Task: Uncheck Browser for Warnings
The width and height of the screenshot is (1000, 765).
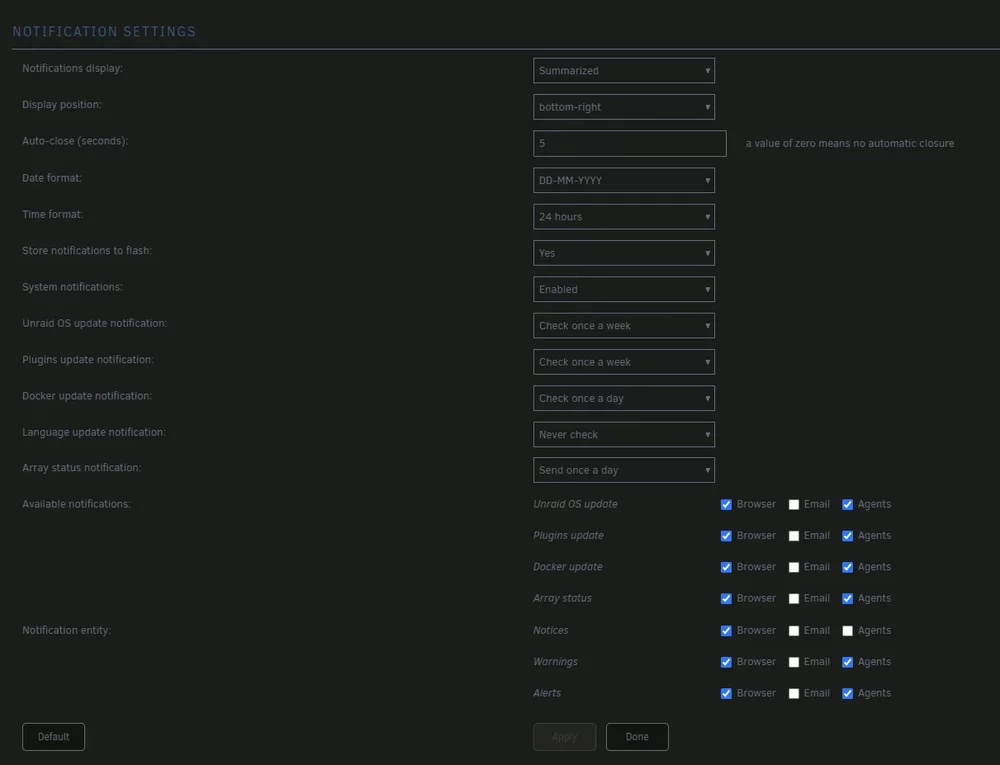Action: click(x=726, y=662)
